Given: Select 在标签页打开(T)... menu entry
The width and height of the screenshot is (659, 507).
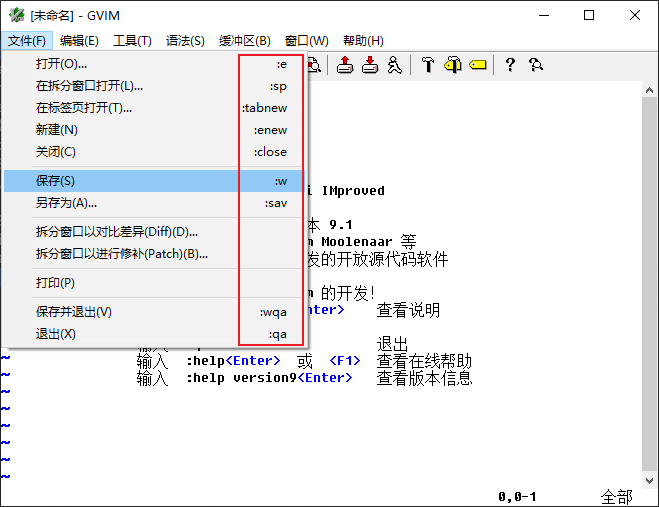Looking at the screenshot, I should [x=153, y=108].
